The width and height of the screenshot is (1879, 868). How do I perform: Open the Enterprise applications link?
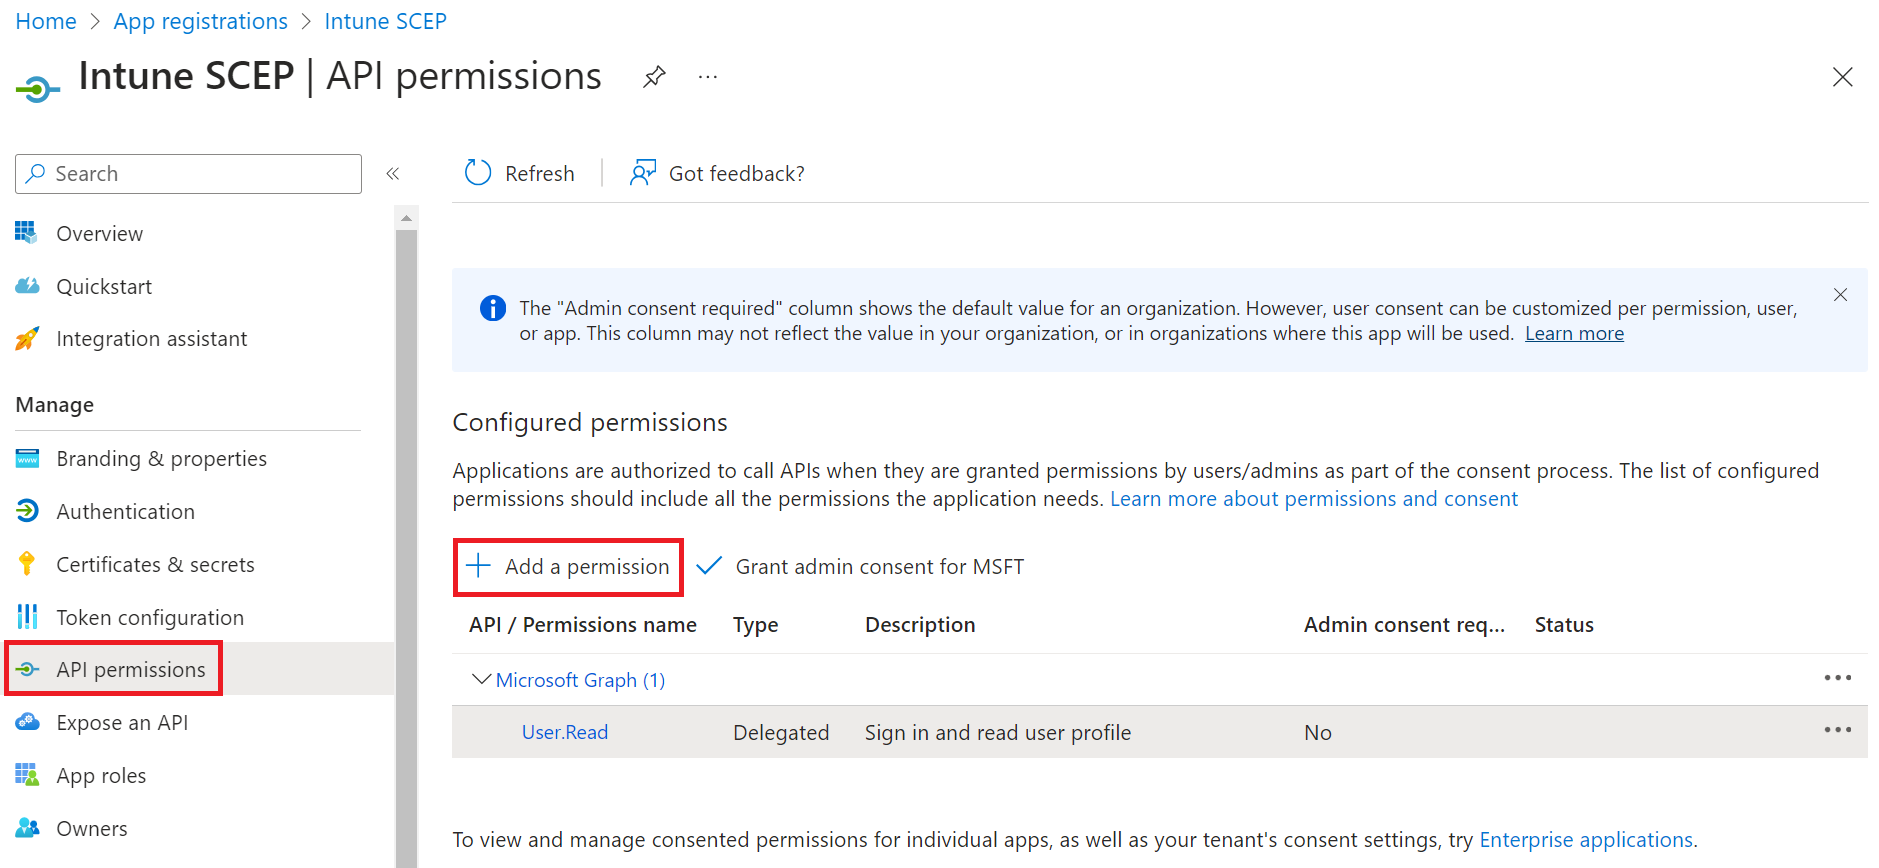pyautogui.click(x=1586, y=839)
